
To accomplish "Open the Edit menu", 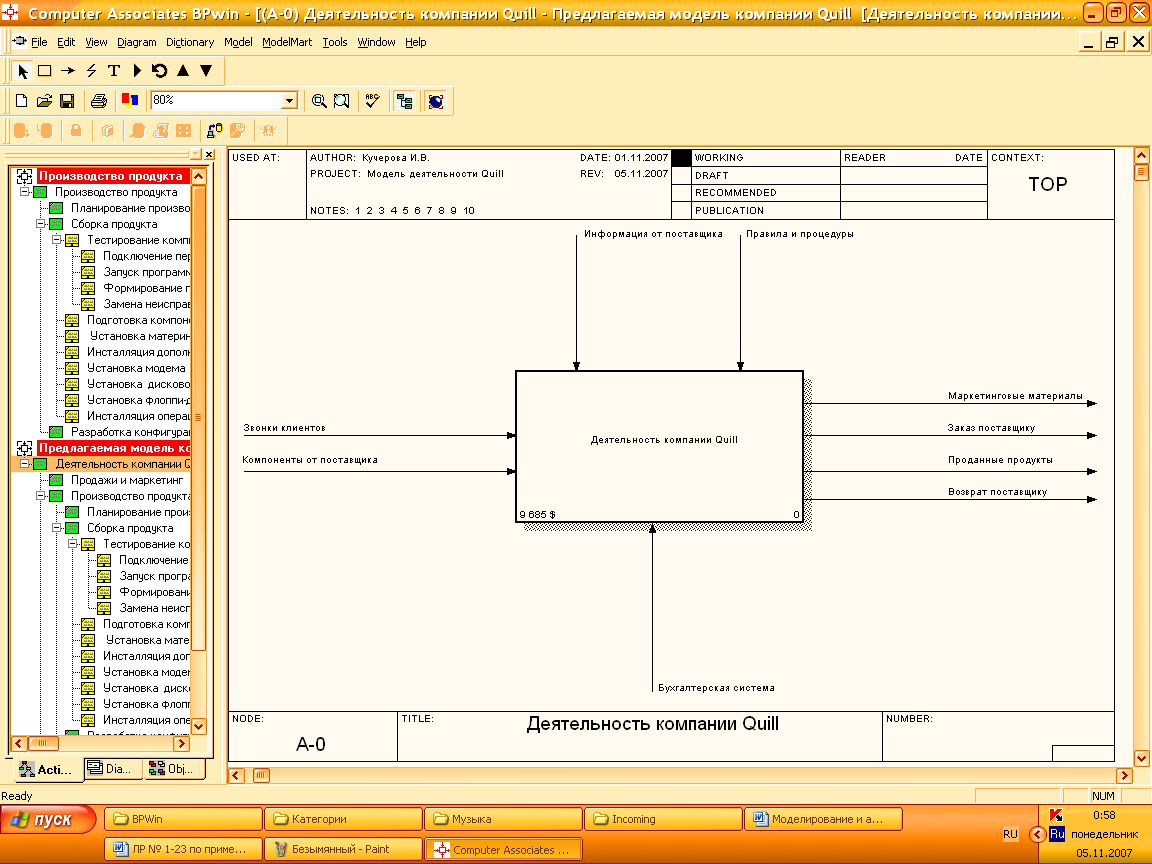I will coord(66,42).
